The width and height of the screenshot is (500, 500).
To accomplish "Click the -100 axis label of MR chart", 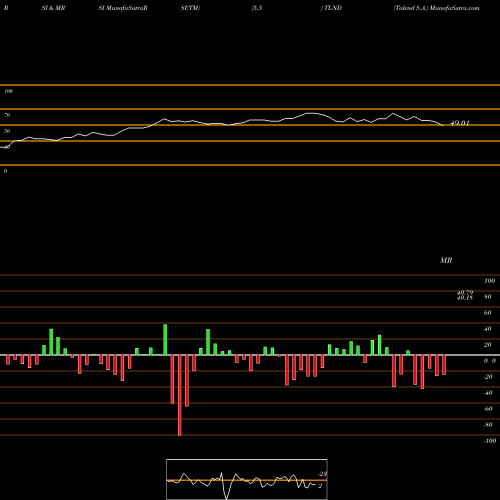I will 490,441.
